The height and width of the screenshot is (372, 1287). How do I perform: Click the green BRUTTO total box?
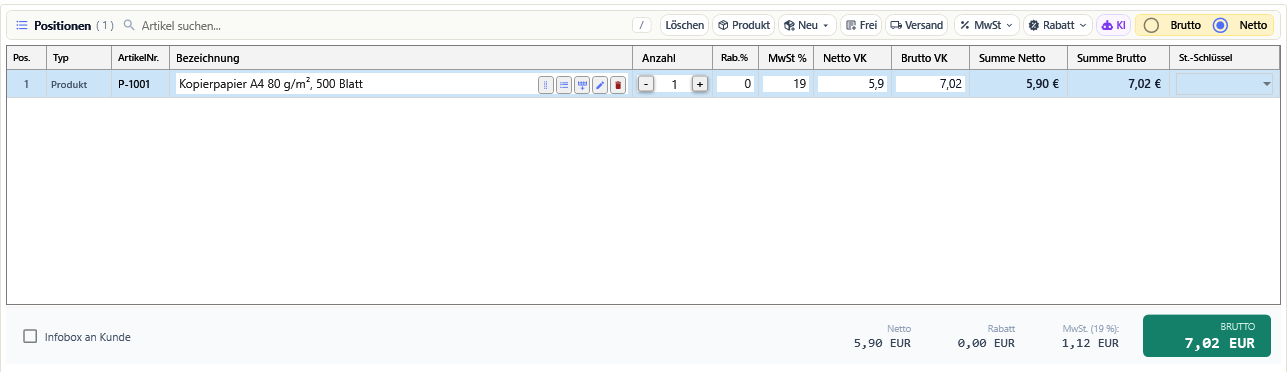click(1207, 336)
